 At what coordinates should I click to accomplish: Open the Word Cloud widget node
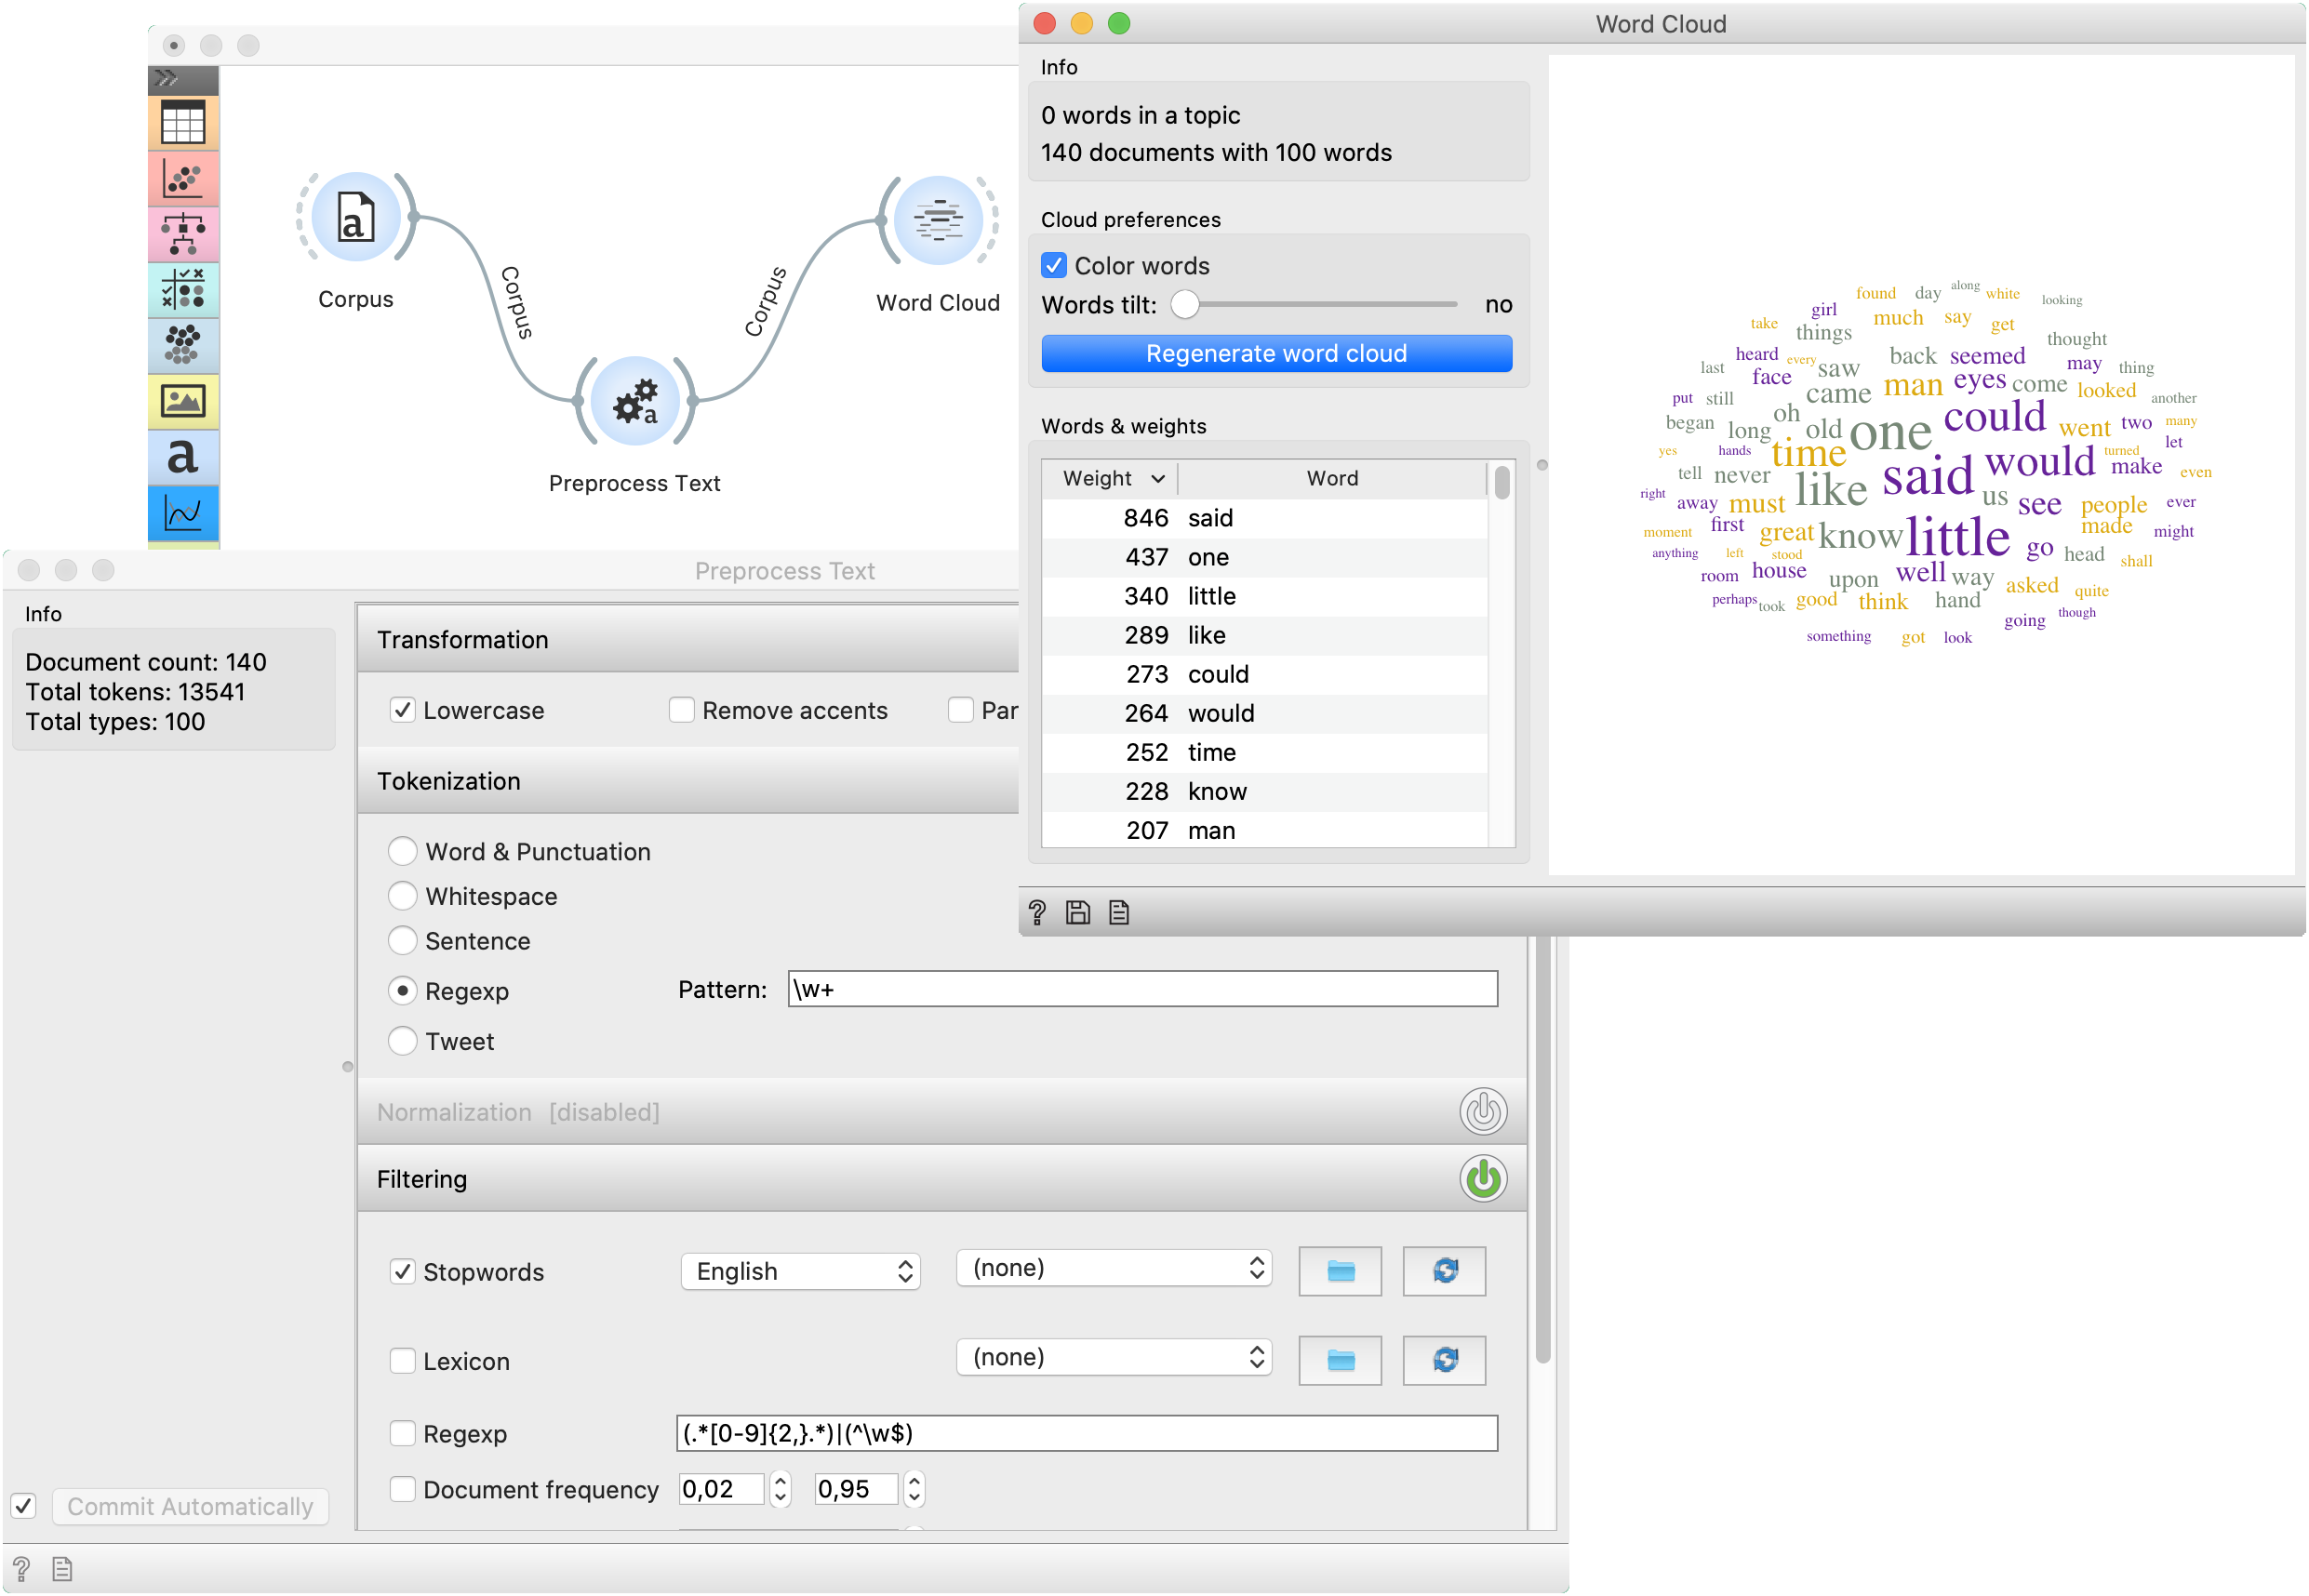938,220
